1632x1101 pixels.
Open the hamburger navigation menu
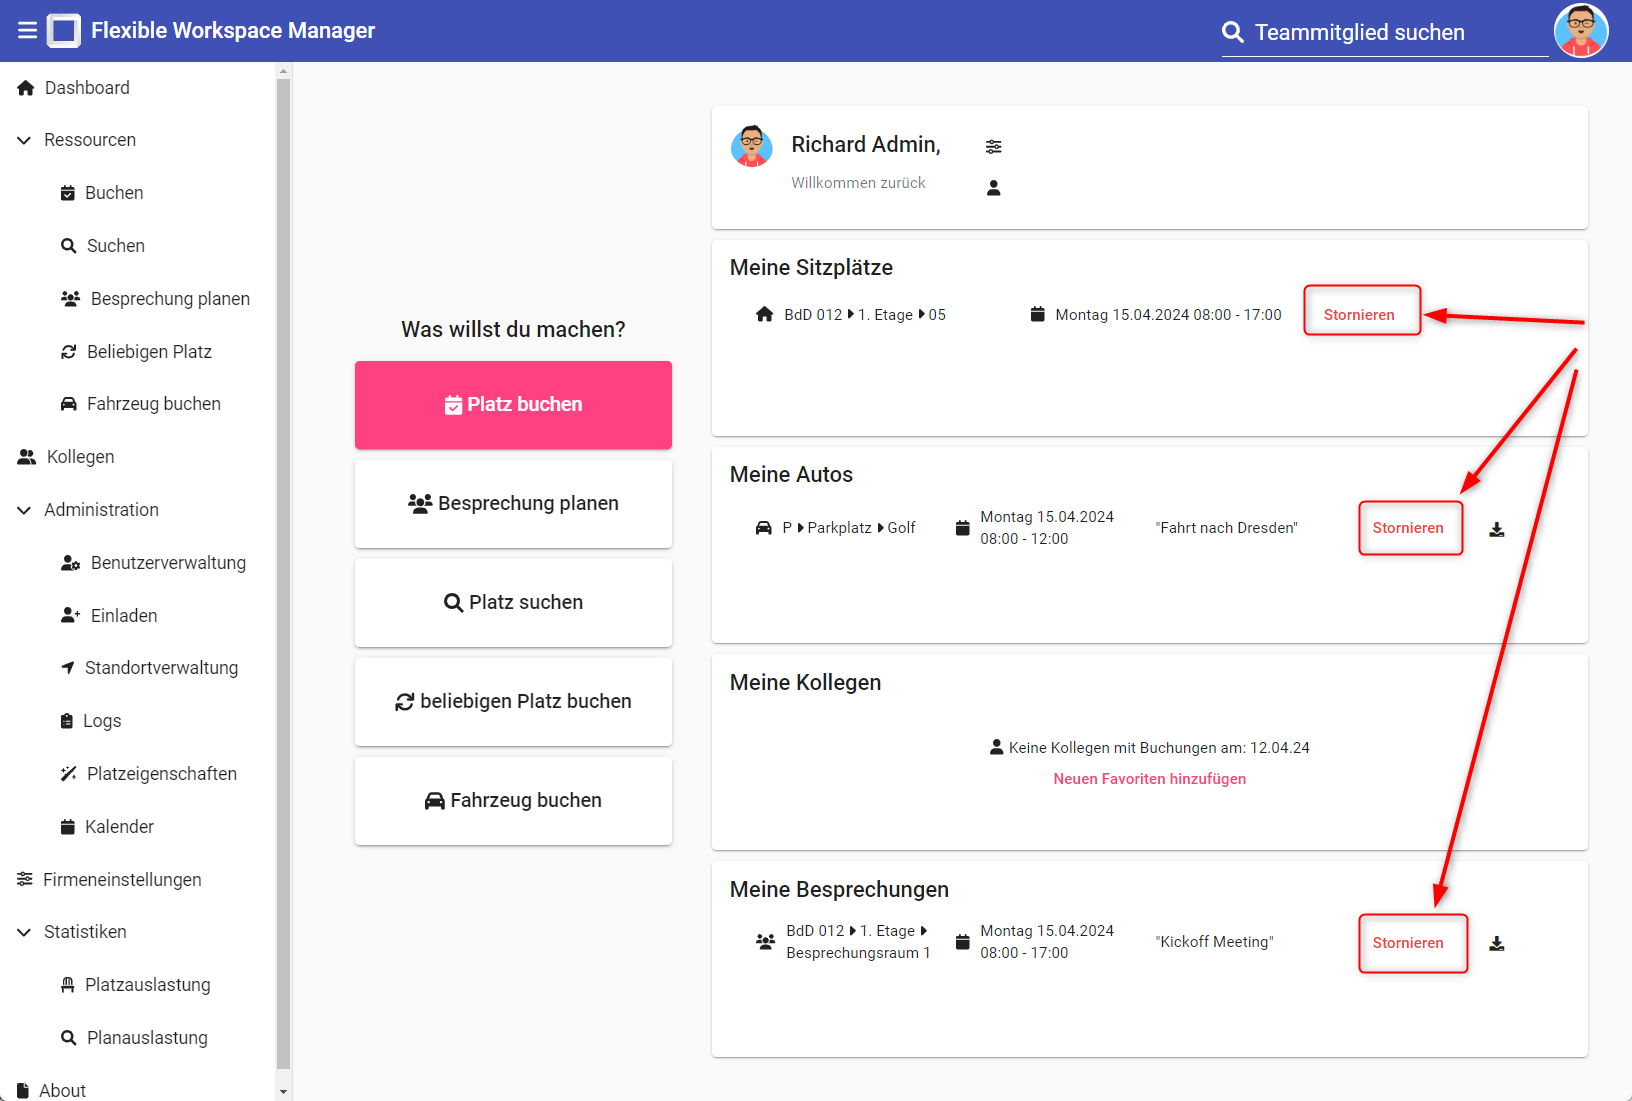coord(27,31)
